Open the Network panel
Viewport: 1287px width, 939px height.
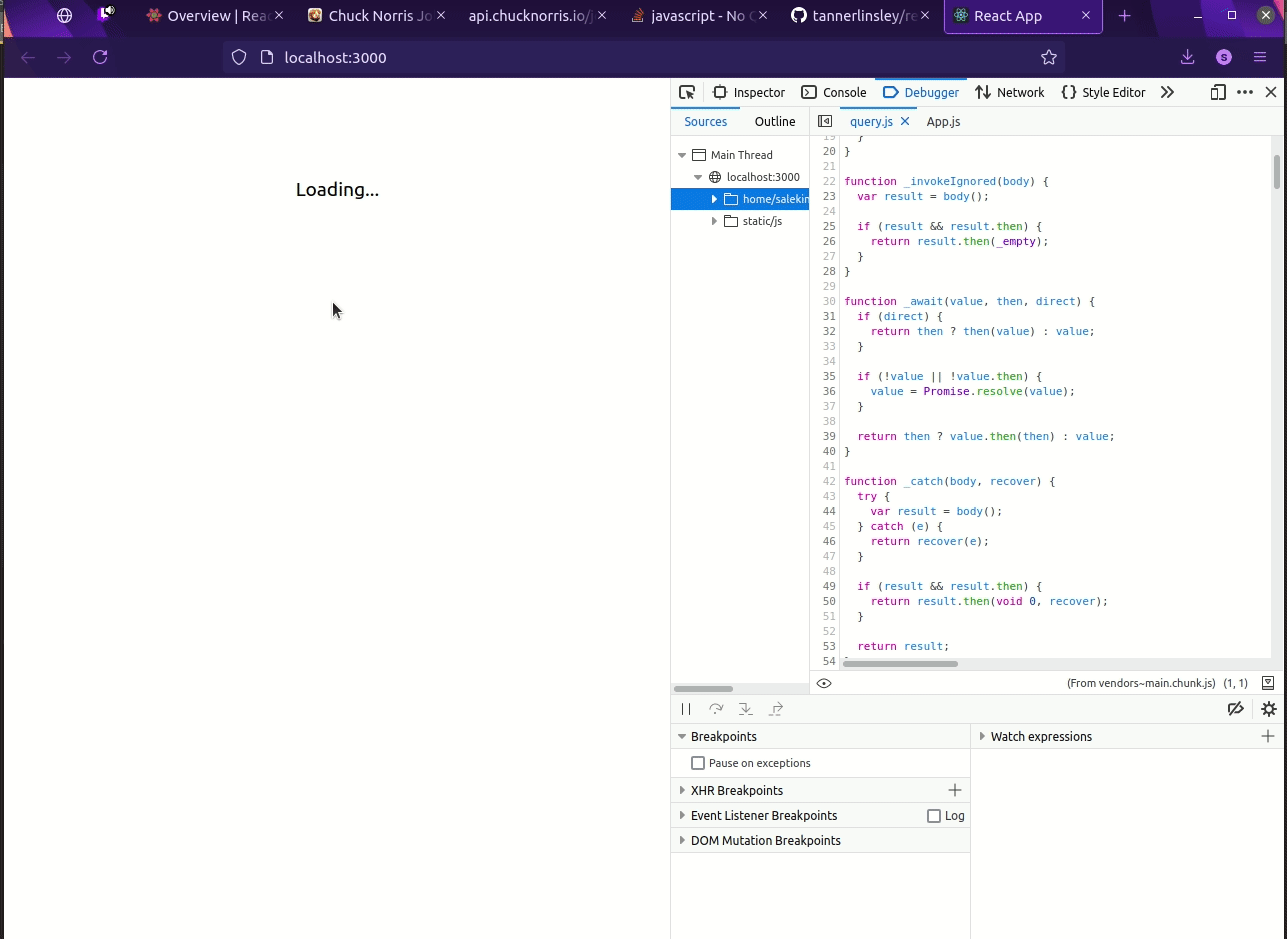point(1010,92)
